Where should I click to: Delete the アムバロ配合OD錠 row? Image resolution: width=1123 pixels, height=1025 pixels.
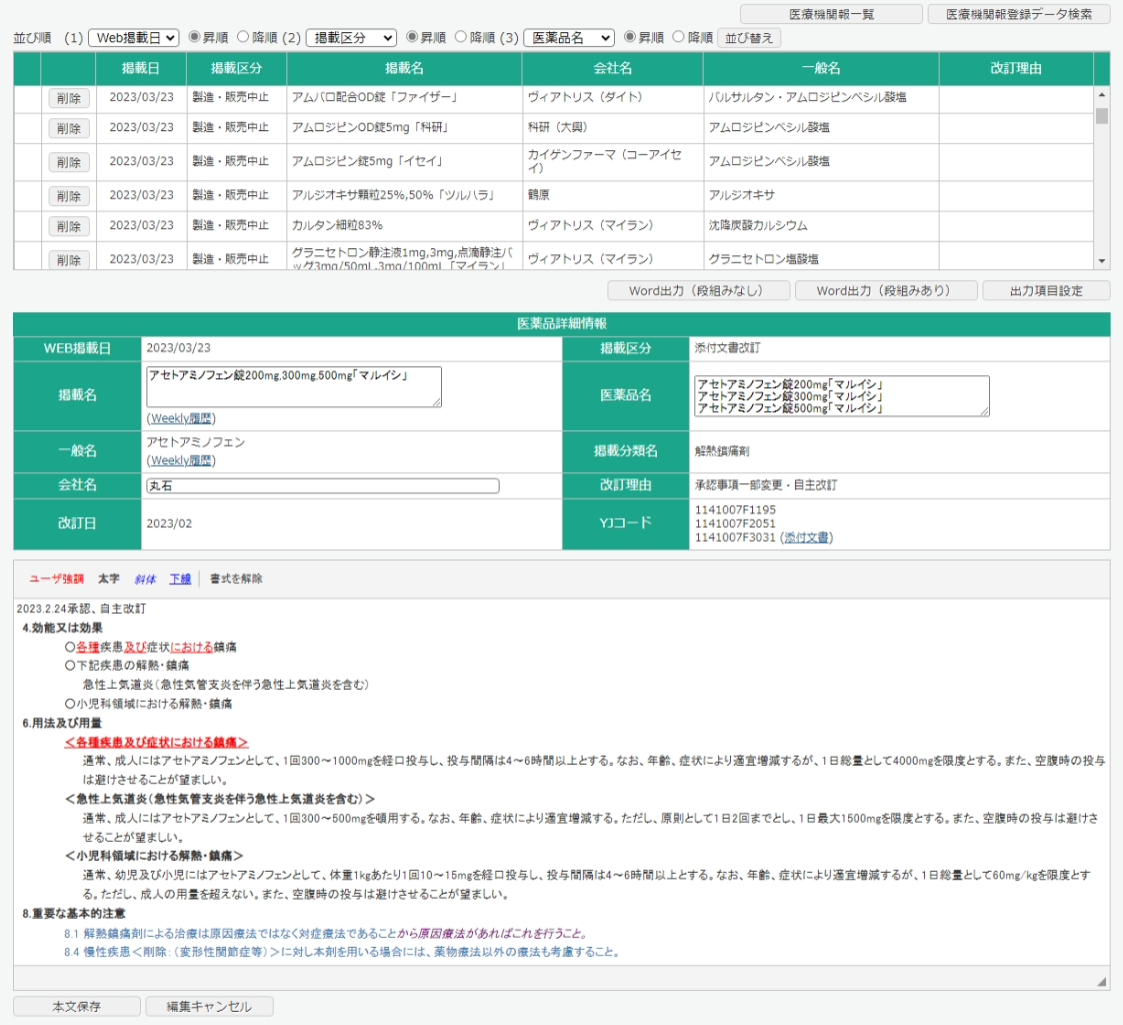click(x=69, y=98)
